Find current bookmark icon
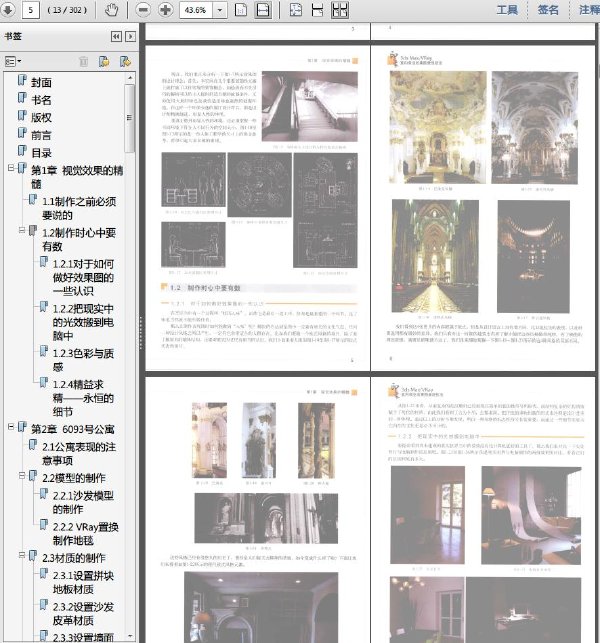The image size is (600, 643). (x=125, y=62)
